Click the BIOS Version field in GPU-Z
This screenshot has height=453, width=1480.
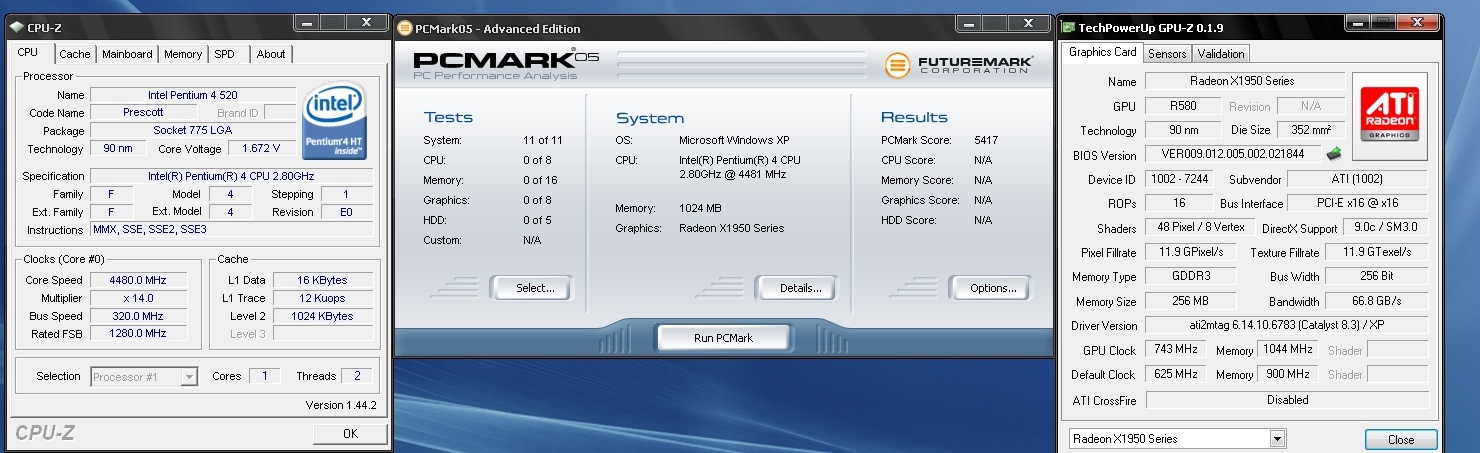click(1233, 155)
